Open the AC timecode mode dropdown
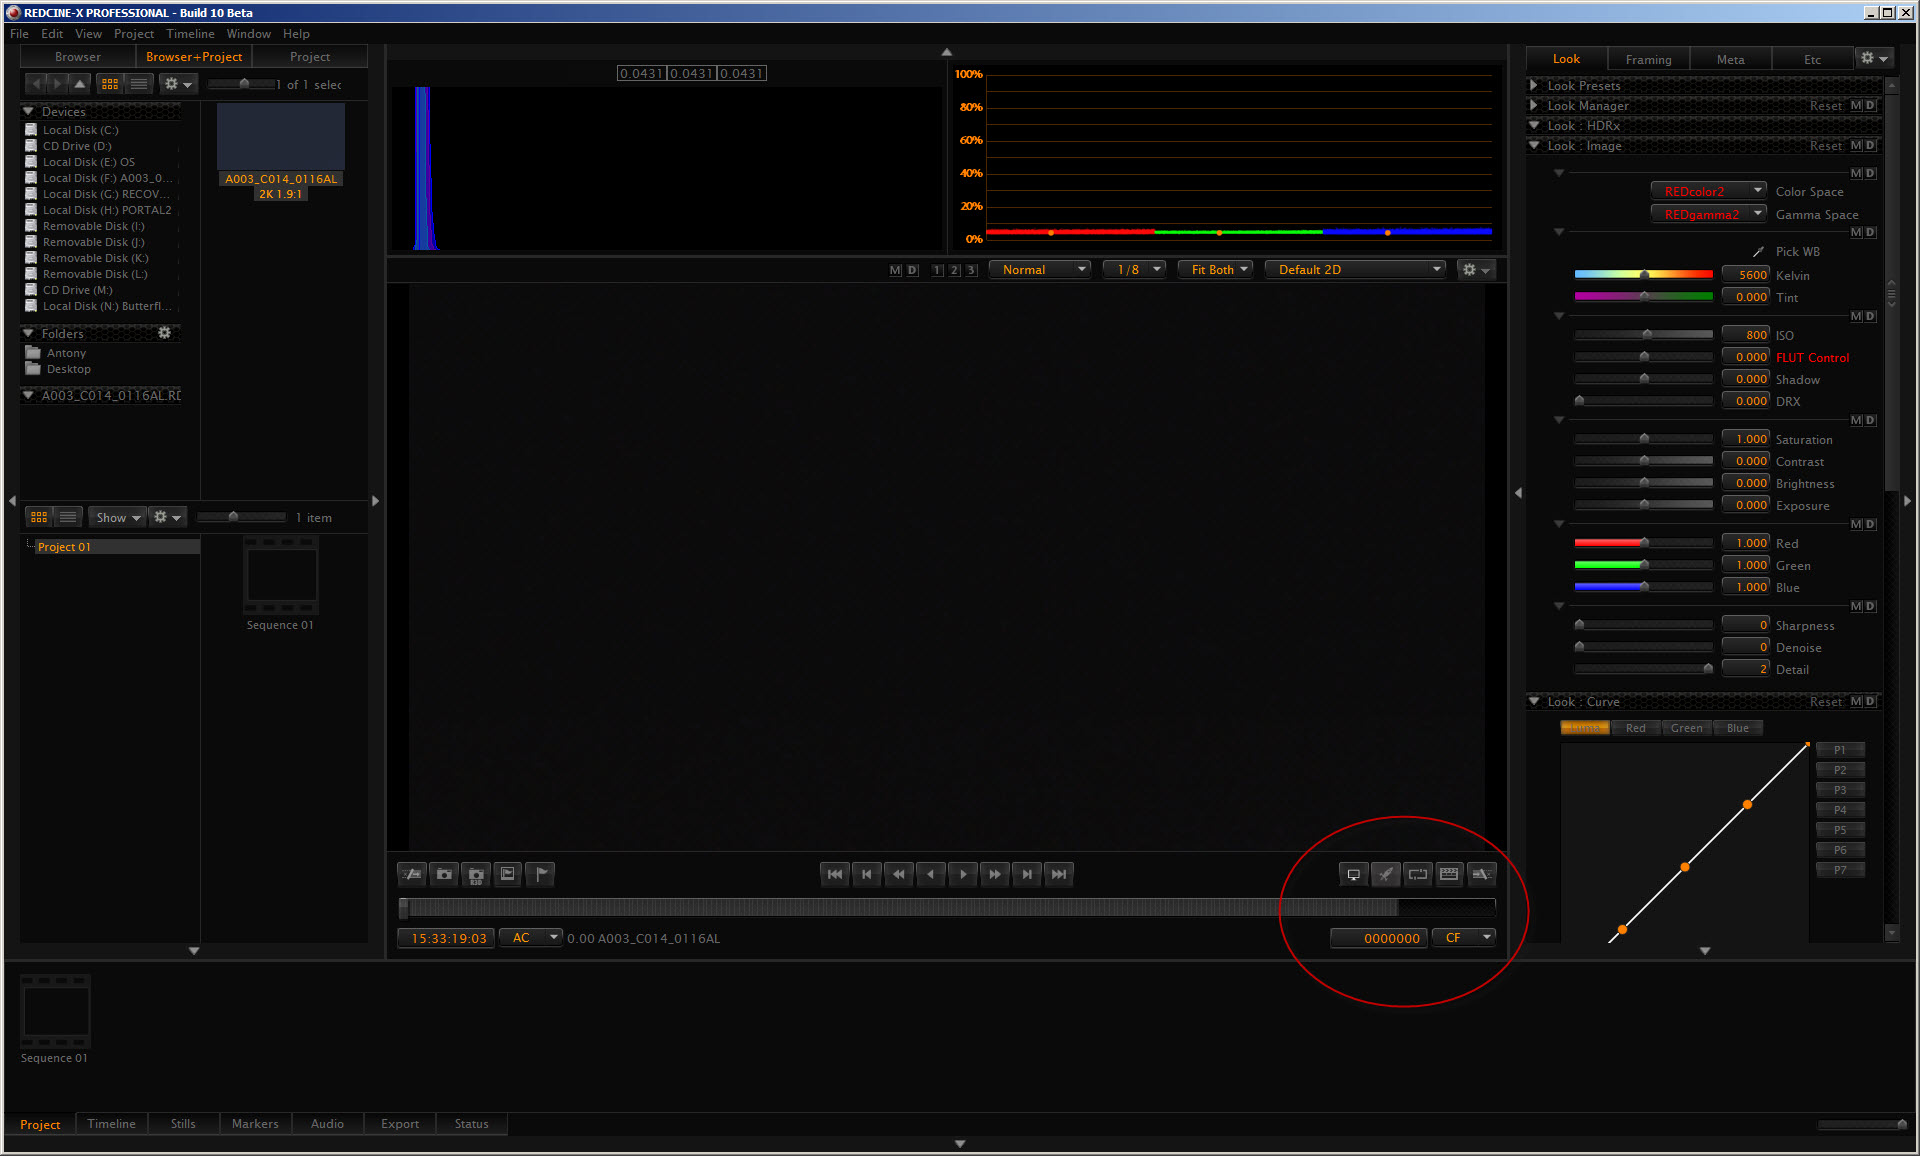 pyautogui.click(x=530, y=938)
